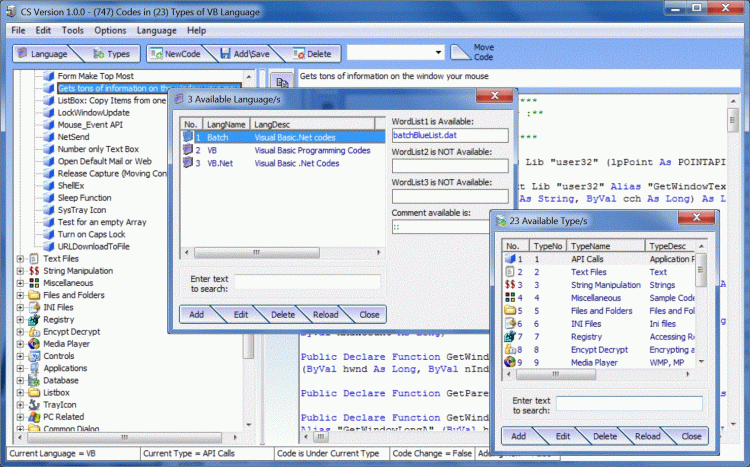Screen dimensions: 750x467
Task: Select the Form Make Top Most tree item
Action: 96,76
